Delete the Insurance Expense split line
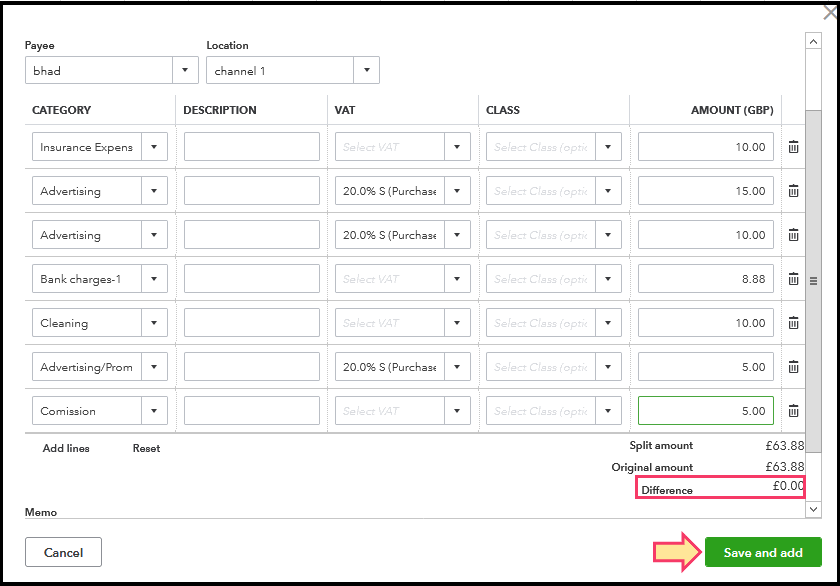Image resolution: width=840 pixels, height=586 pixels. coord(793,147)
